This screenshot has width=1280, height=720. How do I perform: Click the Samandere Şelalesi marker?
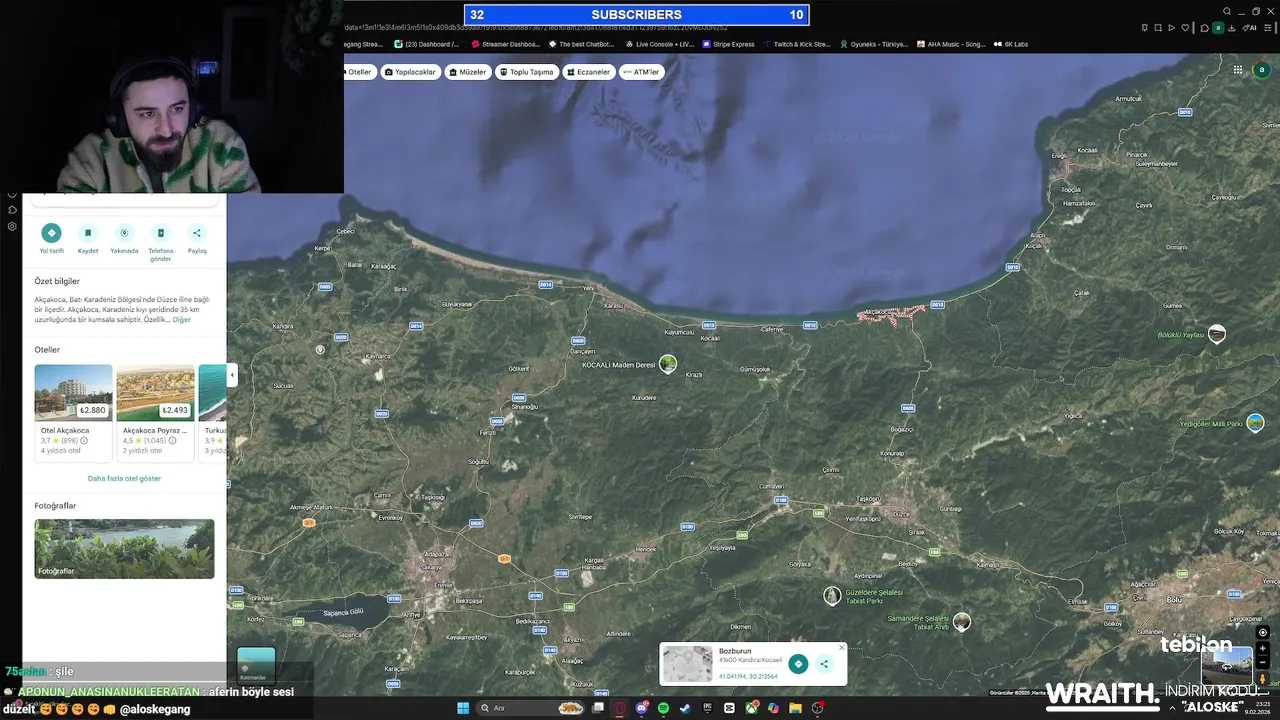962,622
